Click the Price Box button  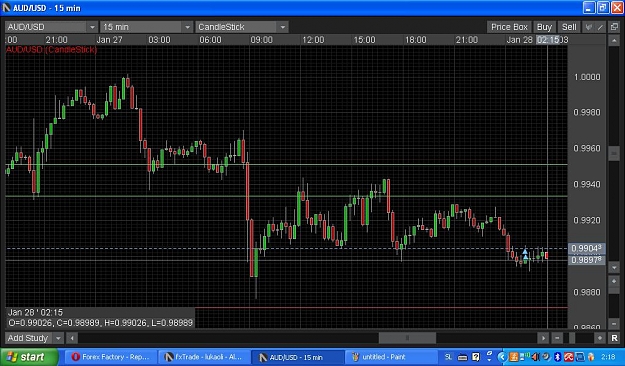509,27
